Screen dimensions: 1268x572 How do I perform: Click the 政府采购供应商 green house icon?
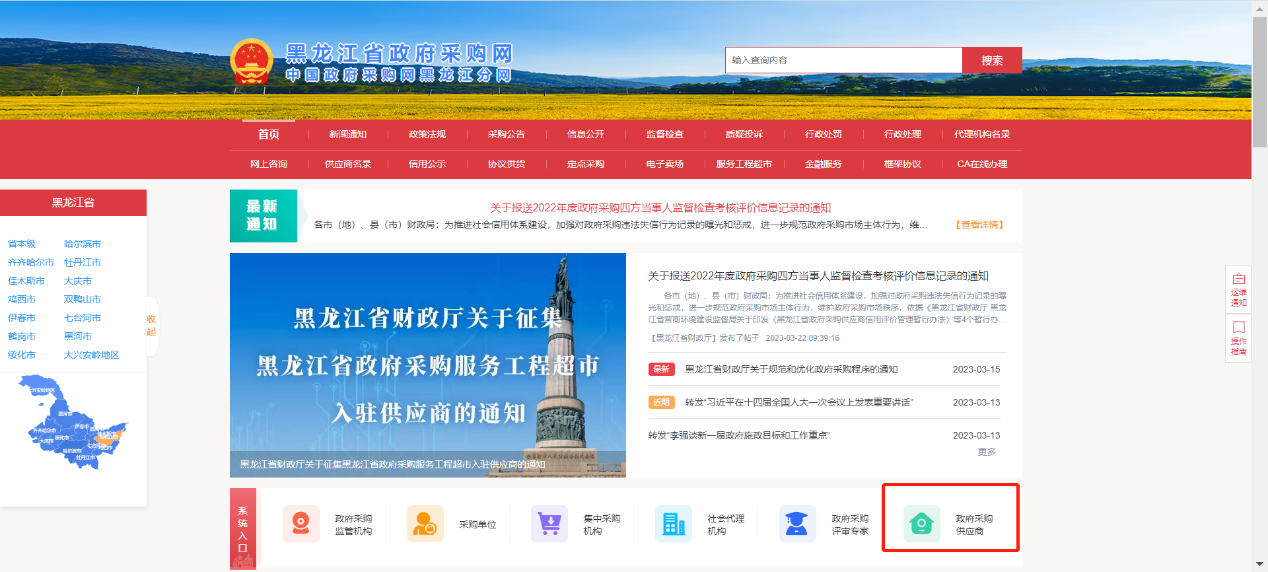click(x=921, y=524)
